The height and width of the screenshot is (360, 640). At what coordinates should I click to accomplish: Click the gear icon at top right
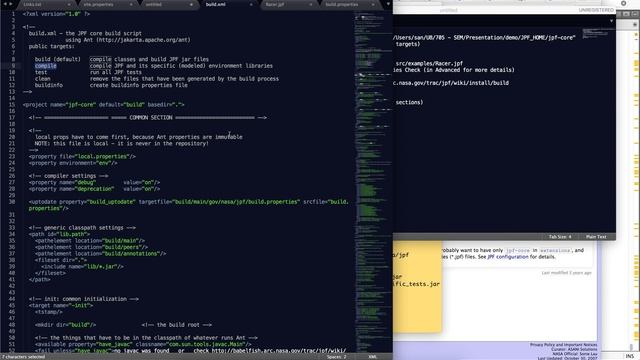[x=623, y=3]
